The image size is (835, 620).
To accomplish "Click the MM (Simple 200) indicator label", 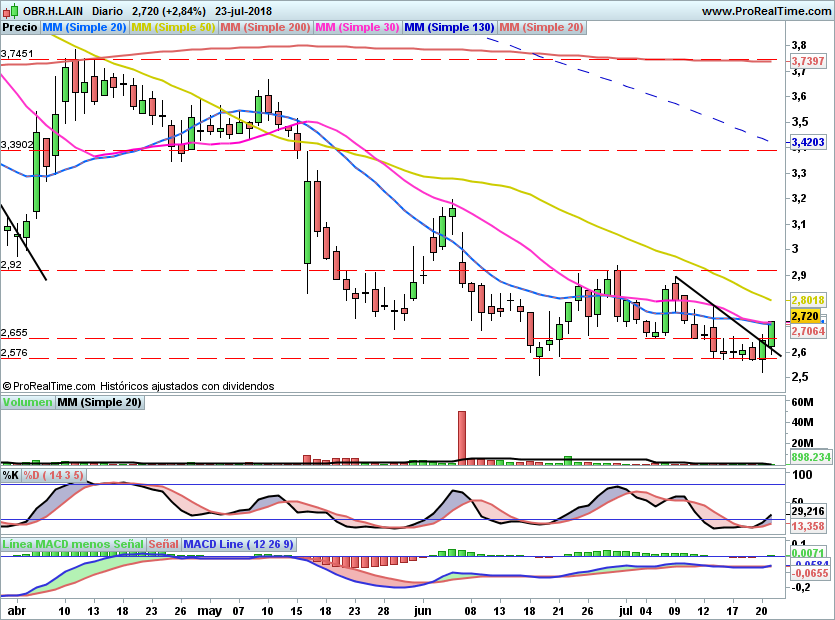I will [x=264, y=27].
